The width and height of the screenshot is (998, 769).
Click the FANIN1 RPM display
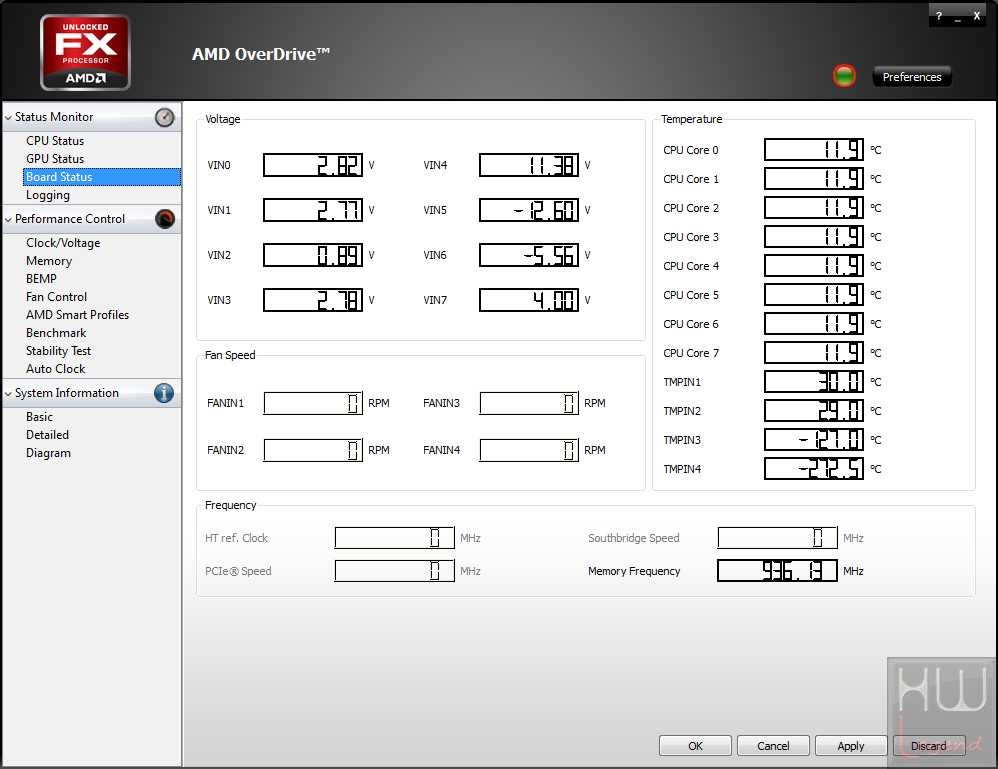[313, 403]
